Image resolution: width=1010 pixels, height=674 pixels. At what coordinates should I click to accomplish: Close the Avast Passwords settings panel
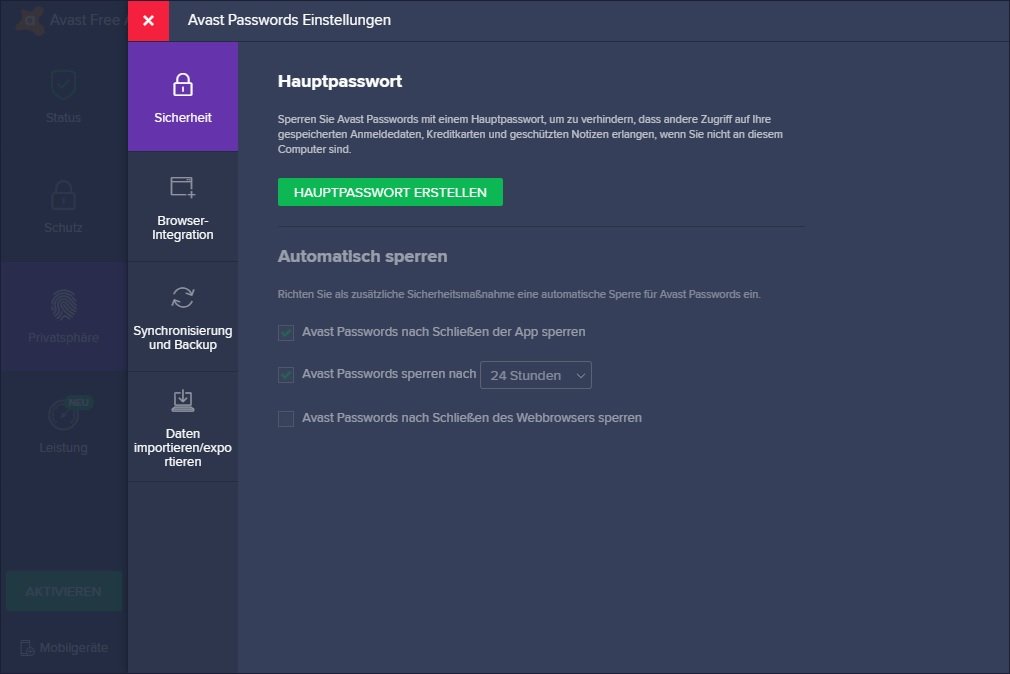click(148, 20)
